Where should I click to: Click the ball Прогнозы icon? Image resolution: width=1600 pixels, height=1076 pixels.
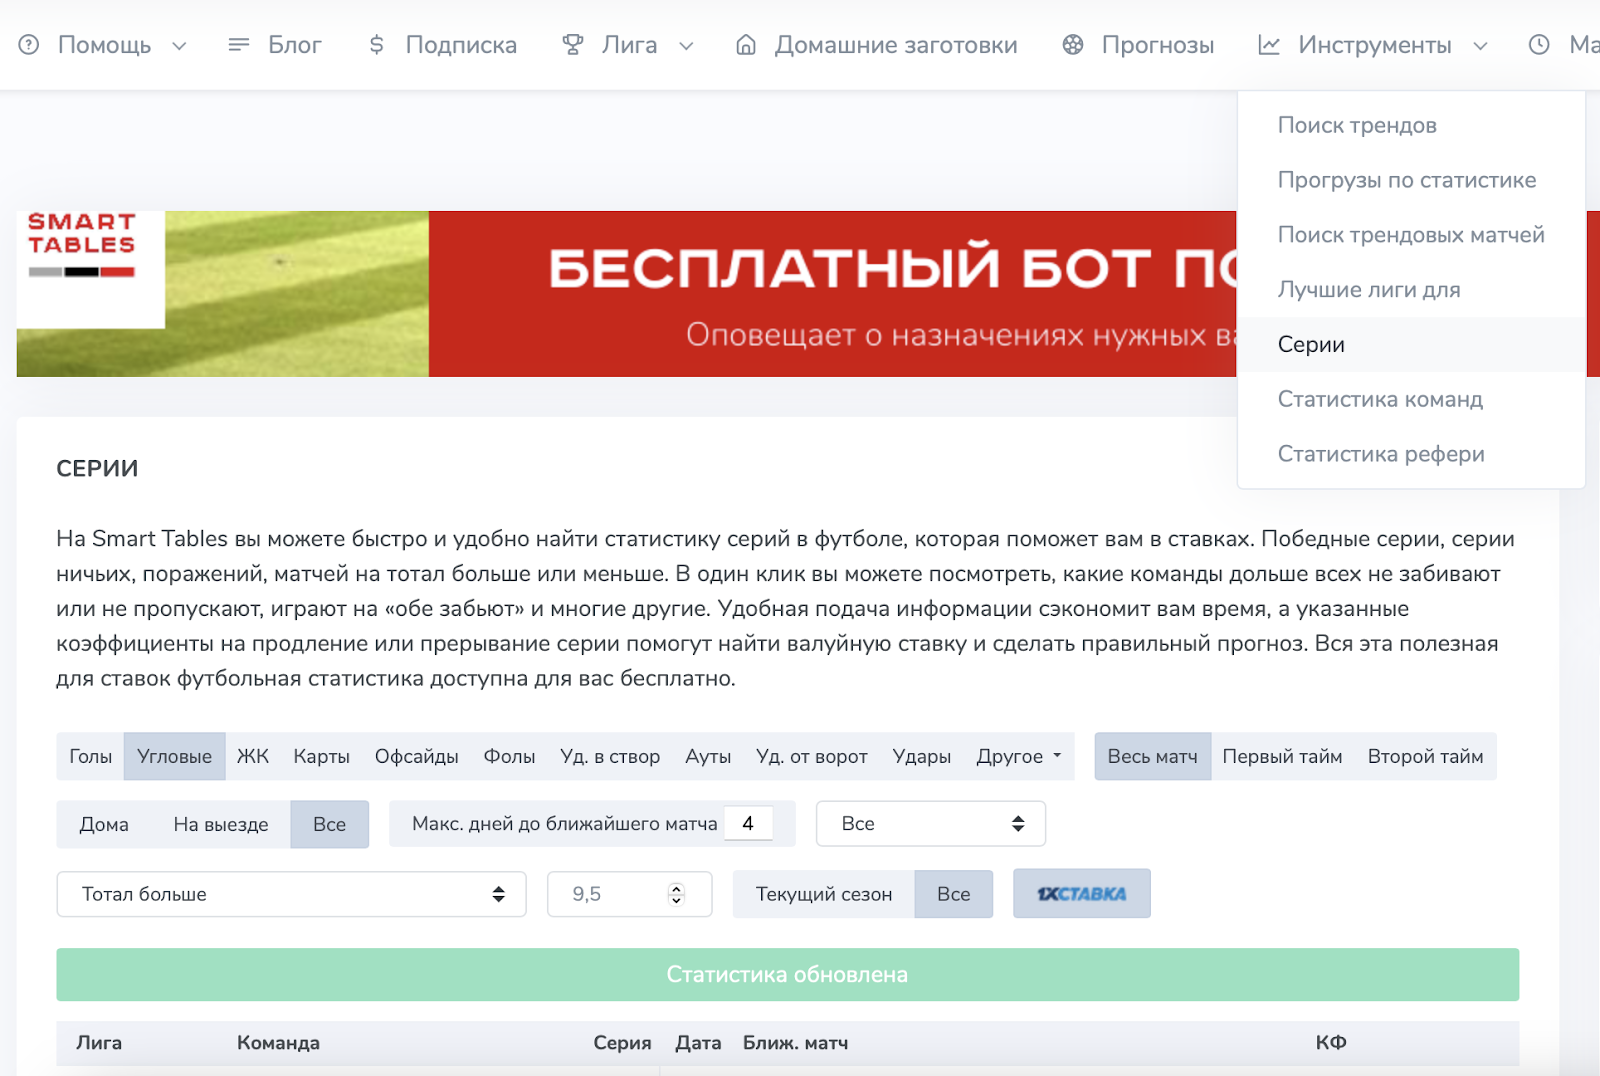point(1073,45)
